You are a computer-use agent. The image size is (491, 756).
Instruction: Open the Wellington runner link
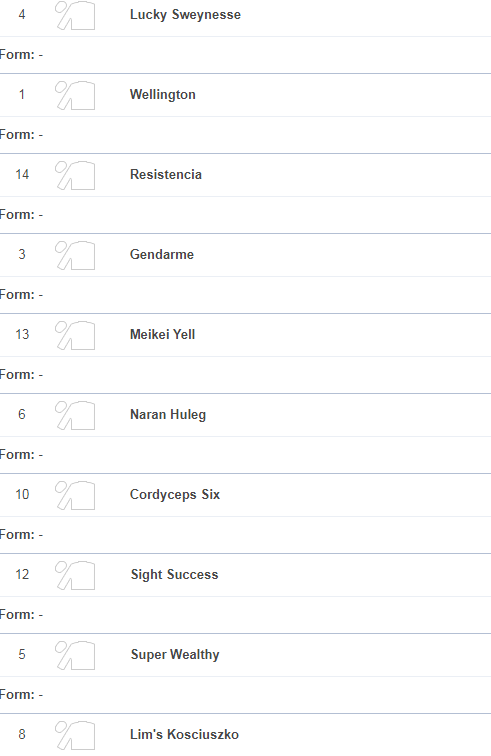[163, 95]
